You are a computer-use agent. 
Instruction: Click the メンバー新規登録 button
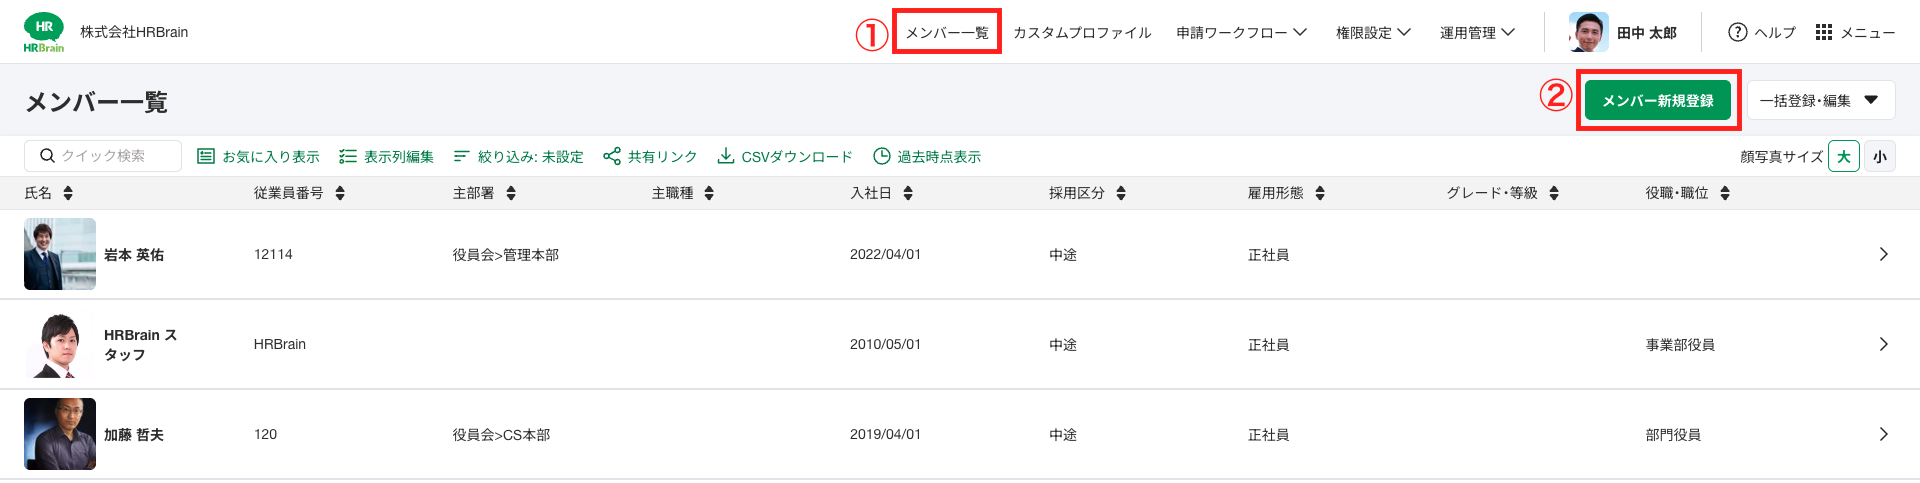1658,100
